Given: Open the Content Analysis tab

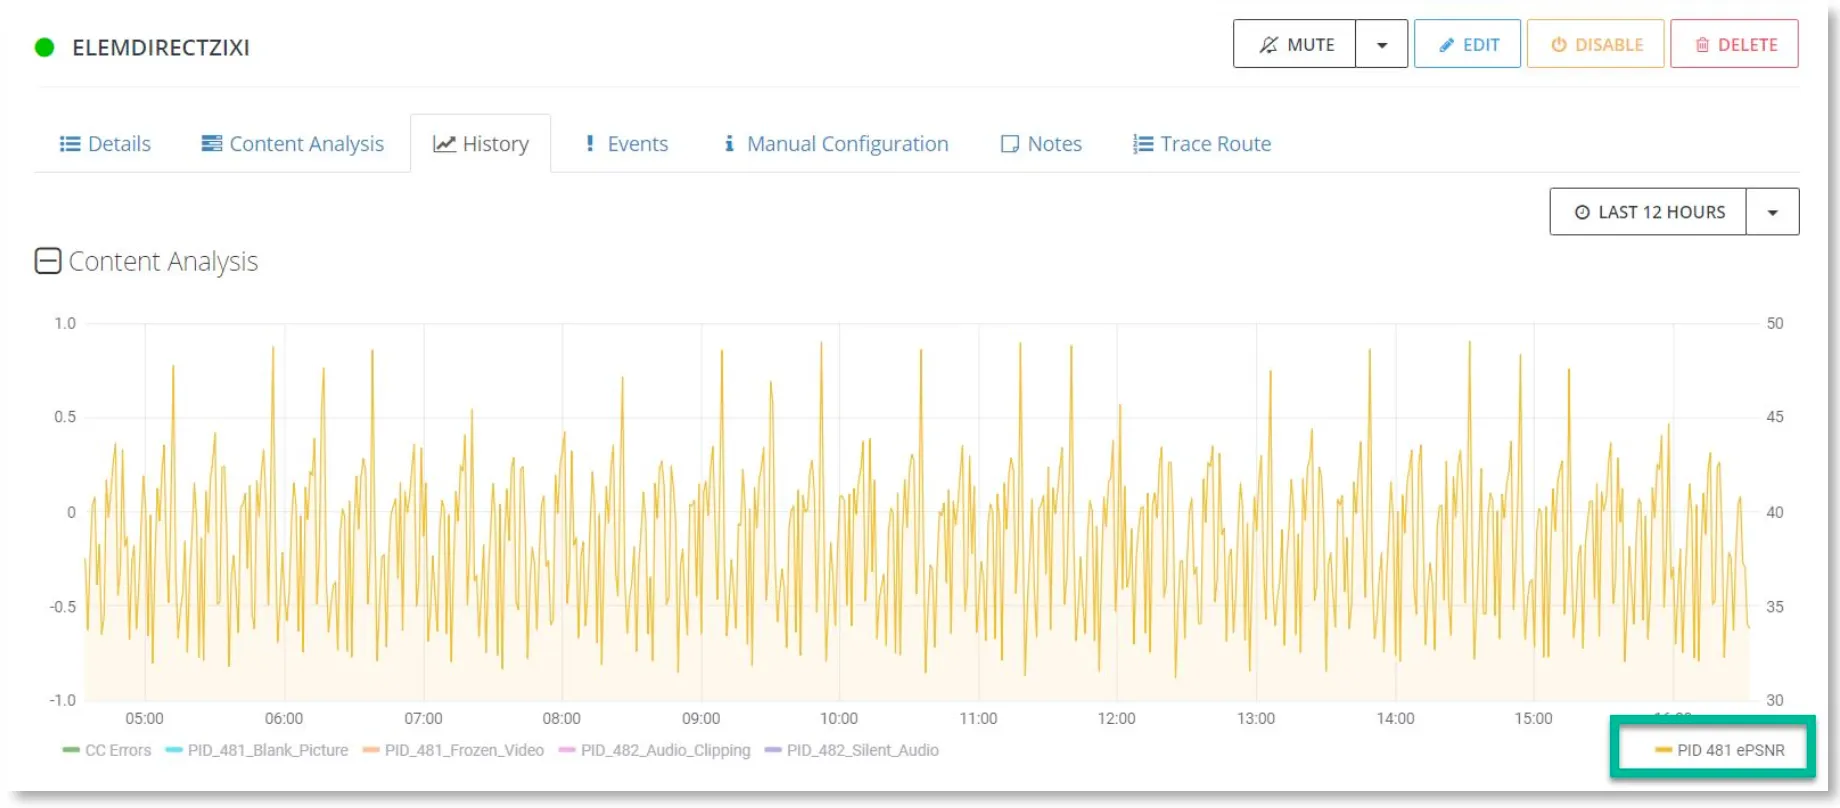Looking at the screenshot, I should click(292, 144).
